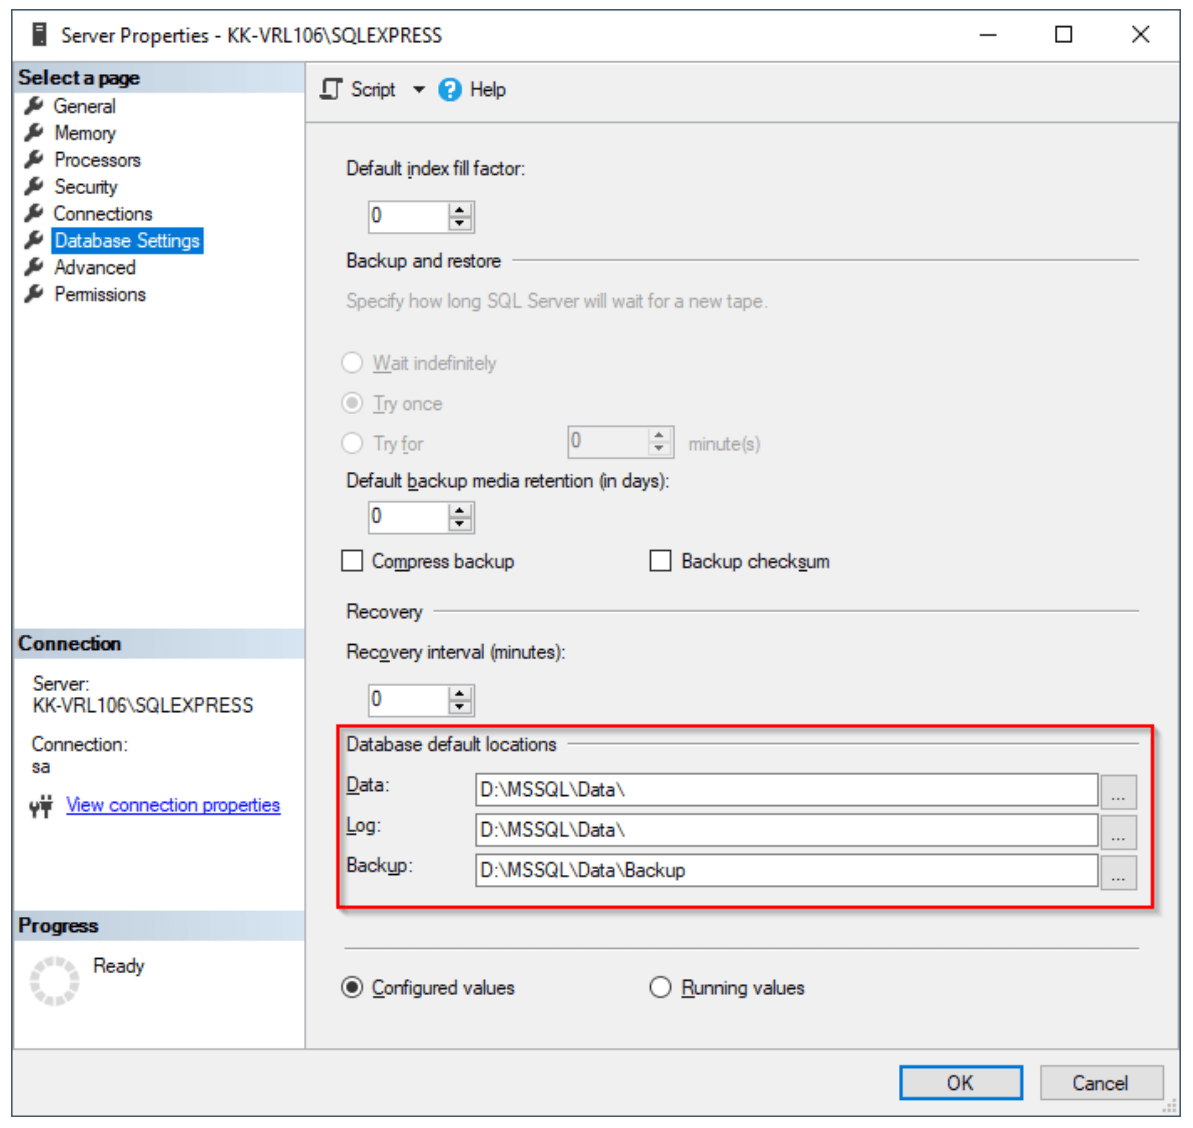Click the Data default location field

[x=787, y=790]
